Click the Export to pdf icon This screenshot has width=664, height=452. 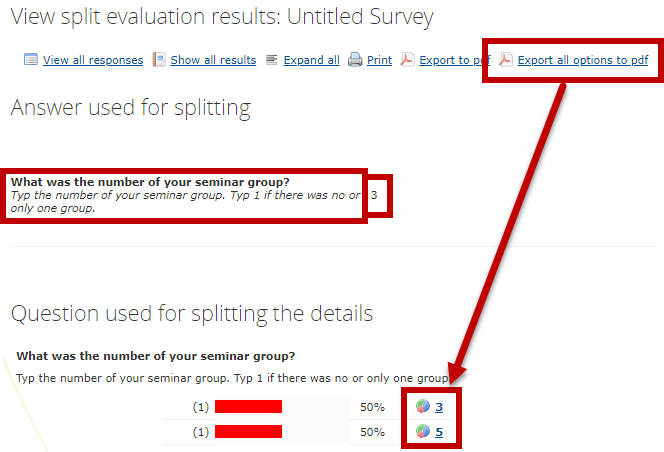tap(407, 59)
